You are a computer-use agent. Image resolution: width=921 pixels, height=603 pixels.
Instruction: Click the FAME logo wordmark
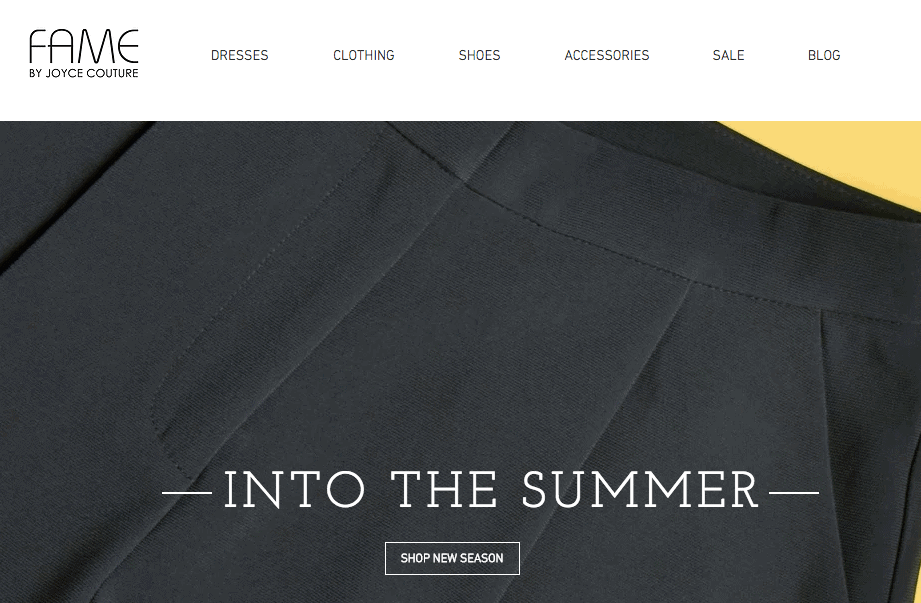[x=84, y=46]
